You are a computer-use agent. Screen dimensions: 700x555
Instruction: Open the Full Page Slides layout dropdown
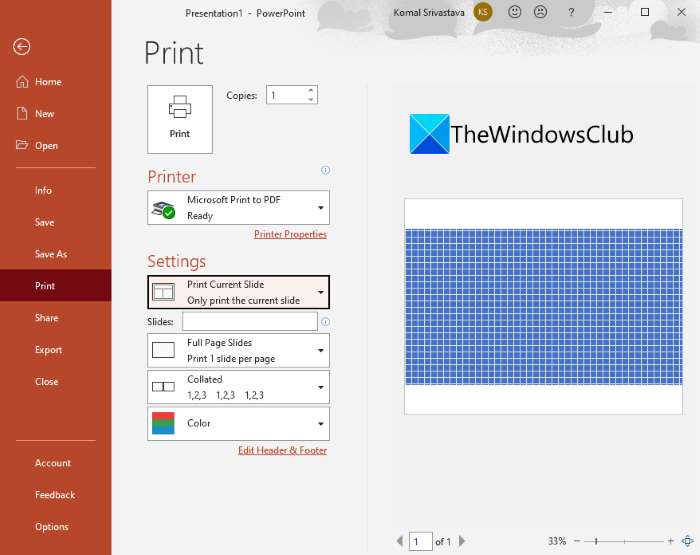coord(238,351)
